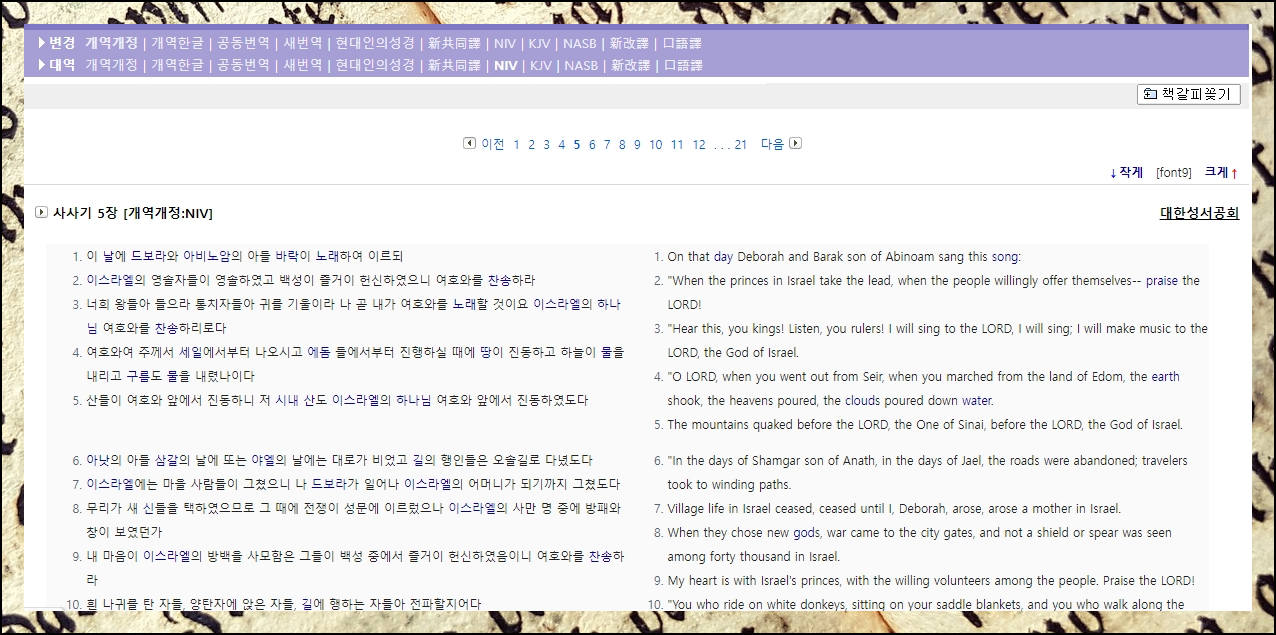The image size is (1276, 635).
Task: Click the linked word 'clouds' in English verse 4
Action: (862, 401)
